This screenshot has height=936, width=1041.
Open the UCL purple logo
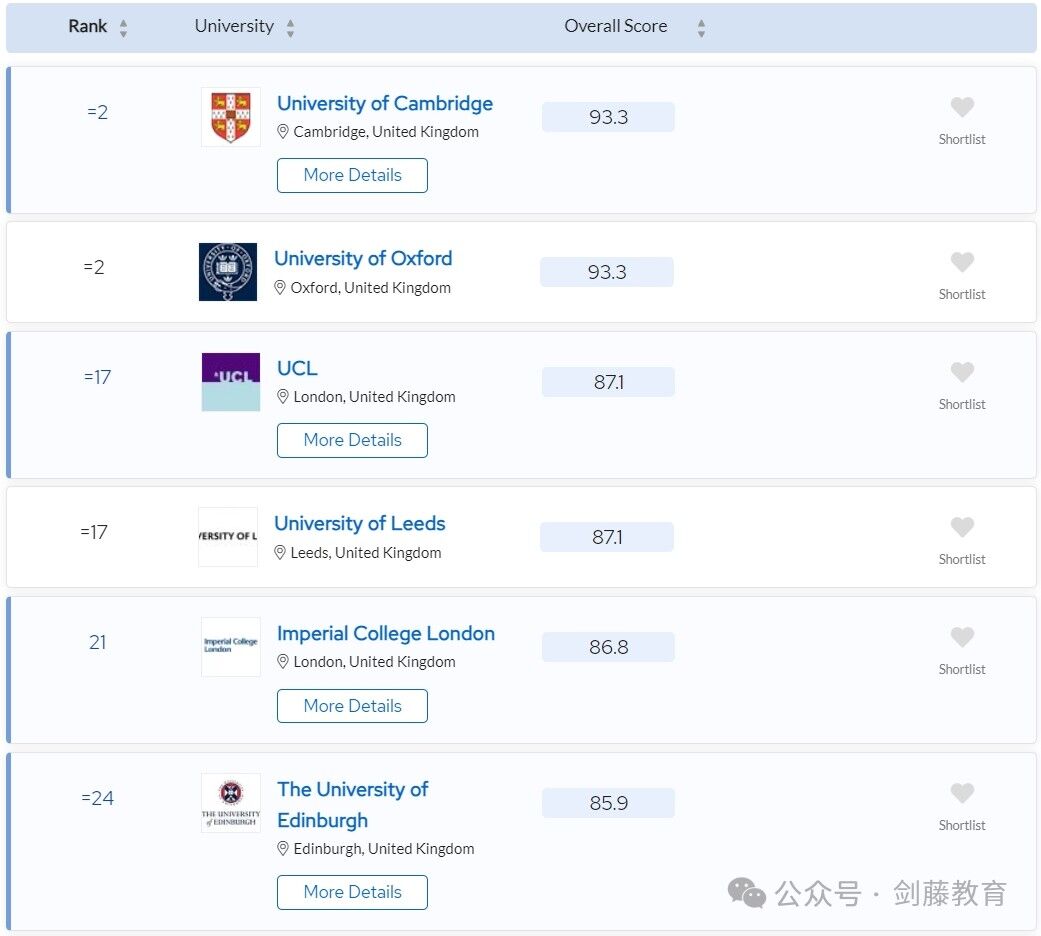(230, 382)
